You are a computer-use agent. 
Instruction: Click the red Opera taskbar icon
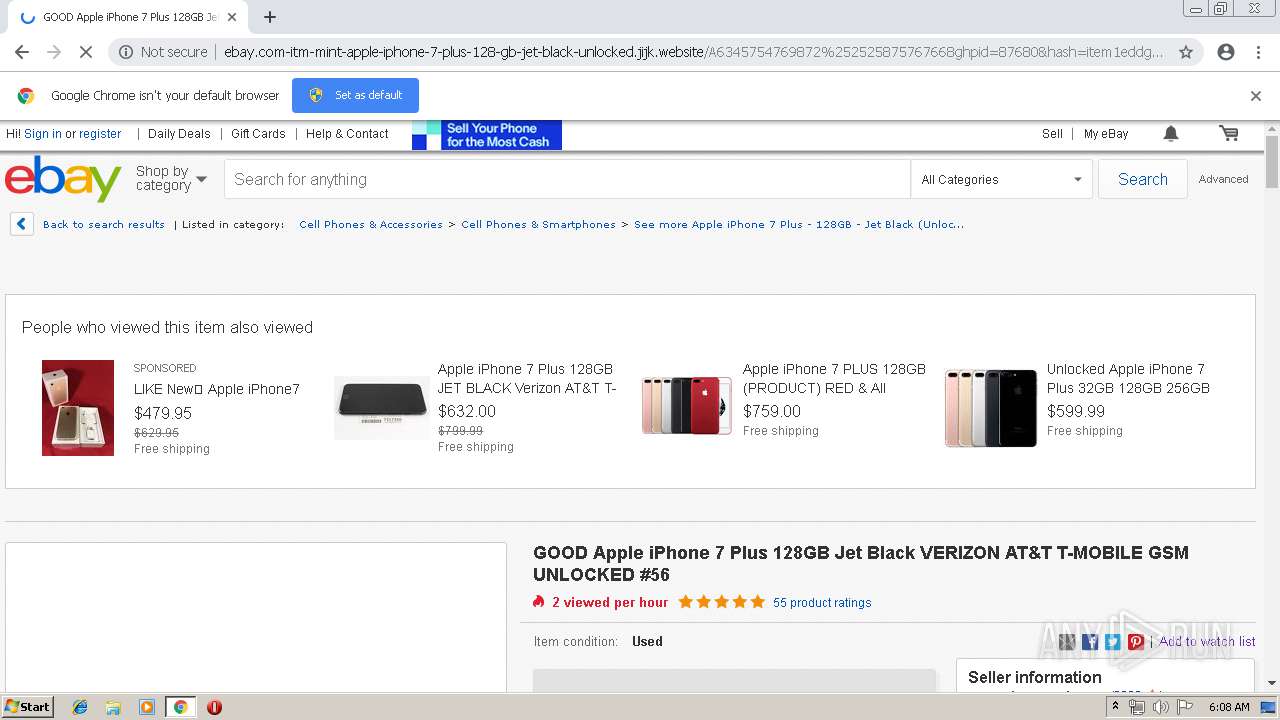[214, 707]
